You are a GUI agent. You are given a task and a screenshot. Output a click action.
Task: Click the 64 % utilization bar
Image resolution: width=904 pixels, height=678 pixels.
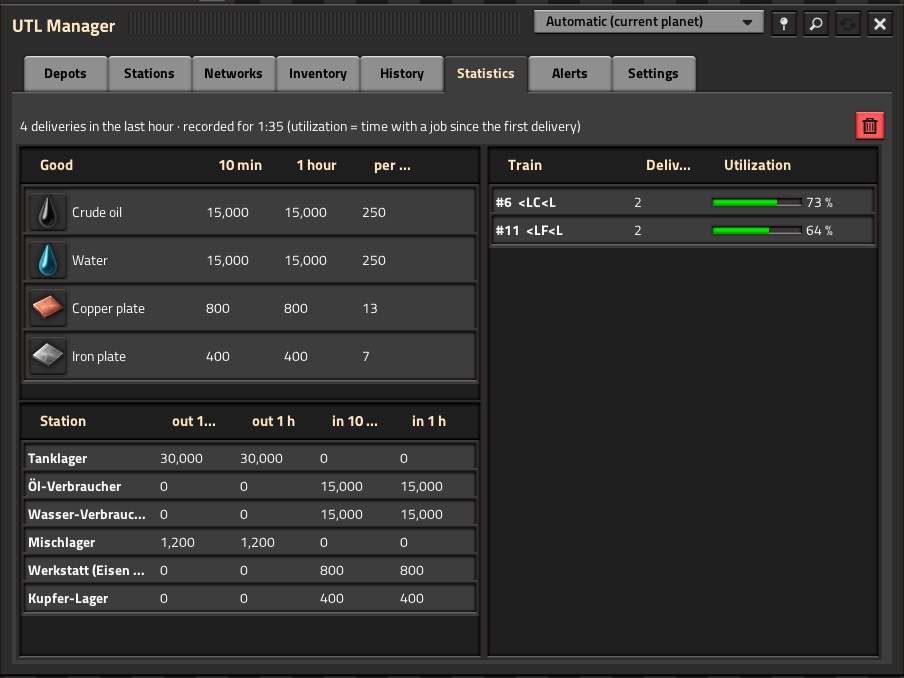coord(756,231)
